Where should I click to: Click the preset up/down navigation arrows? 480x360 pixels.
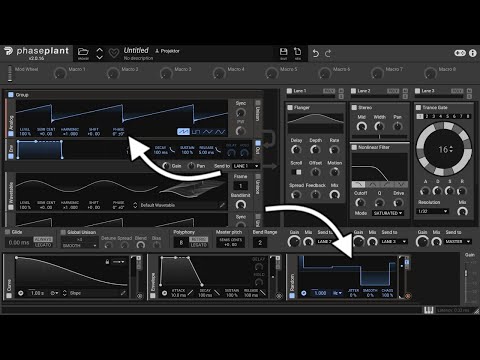point(100,53)
